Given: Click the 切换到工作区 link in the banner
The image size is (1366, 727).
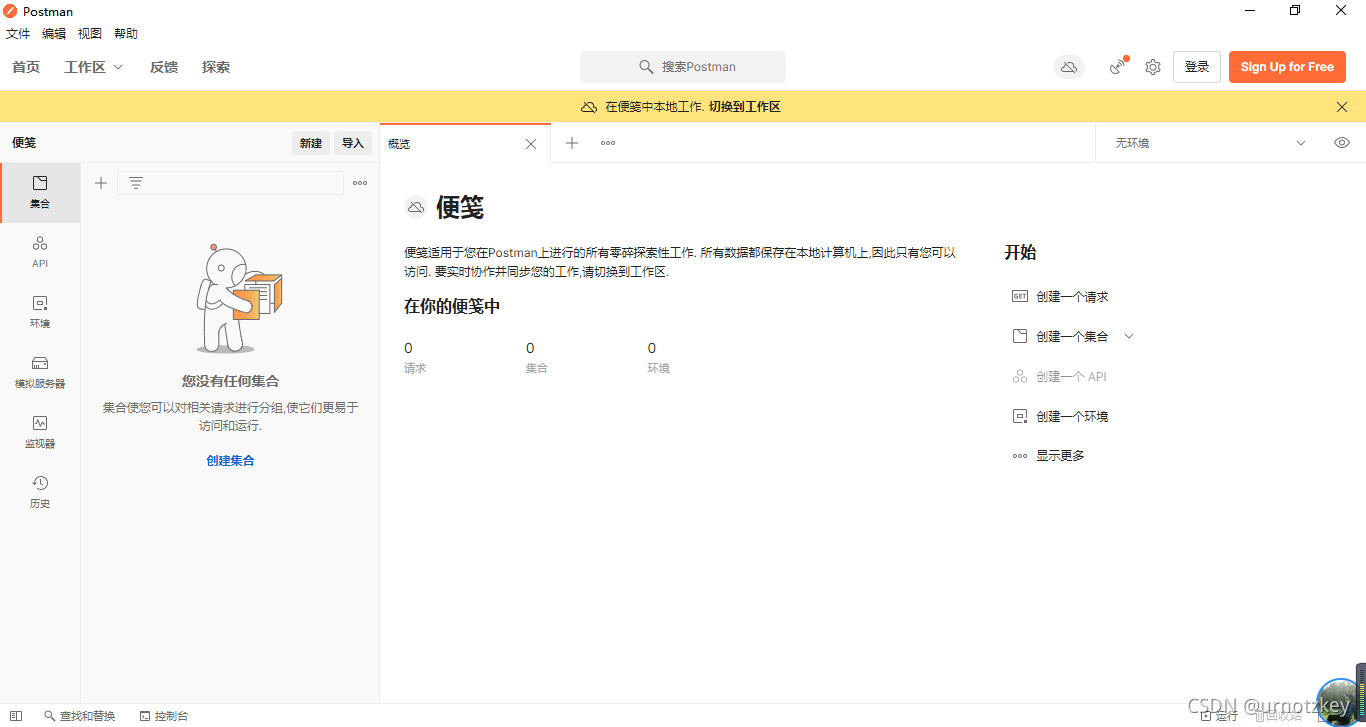Looking at the screenshot, I should coord(745,107).
